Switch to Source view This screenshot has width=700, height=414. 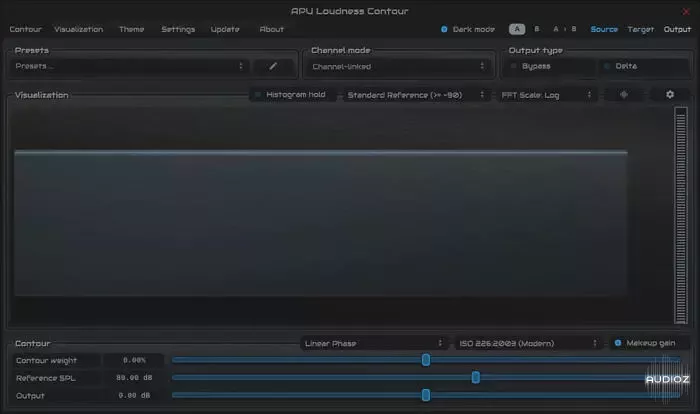tap(604, 29)
